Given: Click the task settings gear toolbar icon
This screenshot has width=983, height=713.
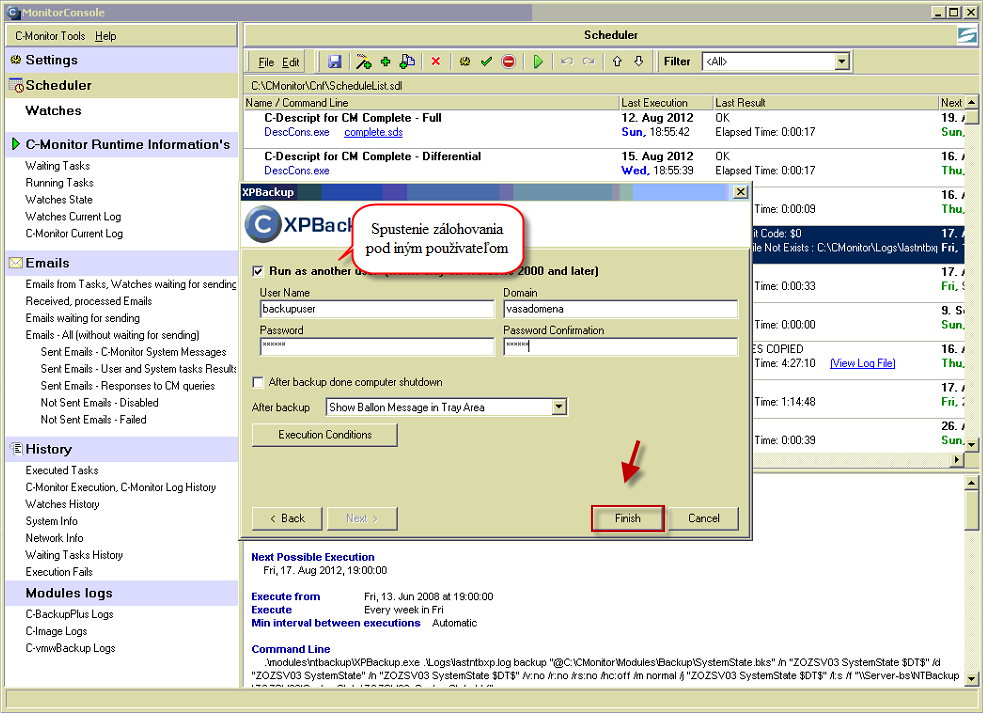Looking at the screenshot, I should pos(465,61).
